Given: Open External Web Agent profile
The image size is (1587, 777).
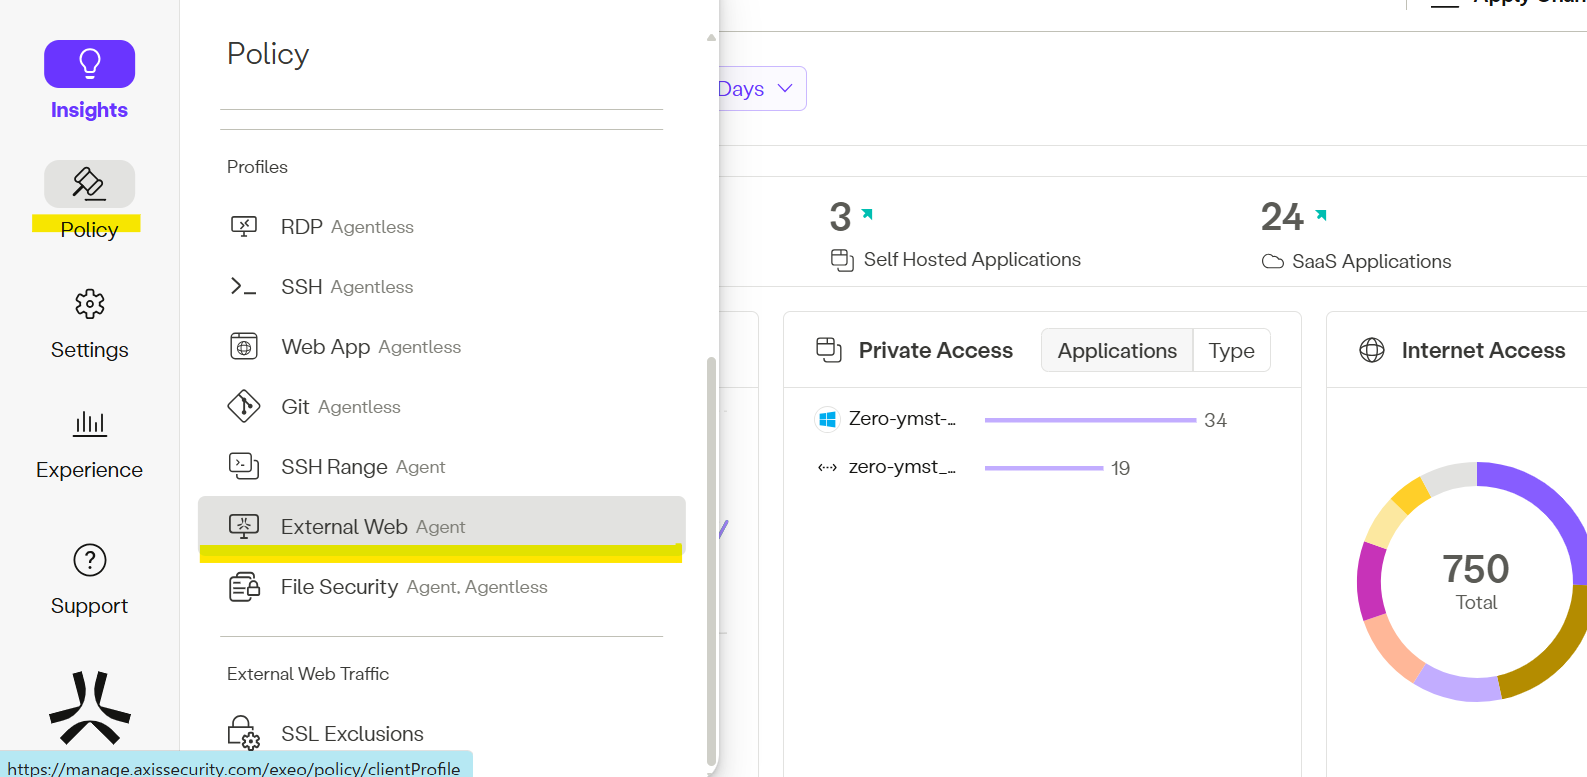Looking at the screenshot, I should (x=372, y=527).
